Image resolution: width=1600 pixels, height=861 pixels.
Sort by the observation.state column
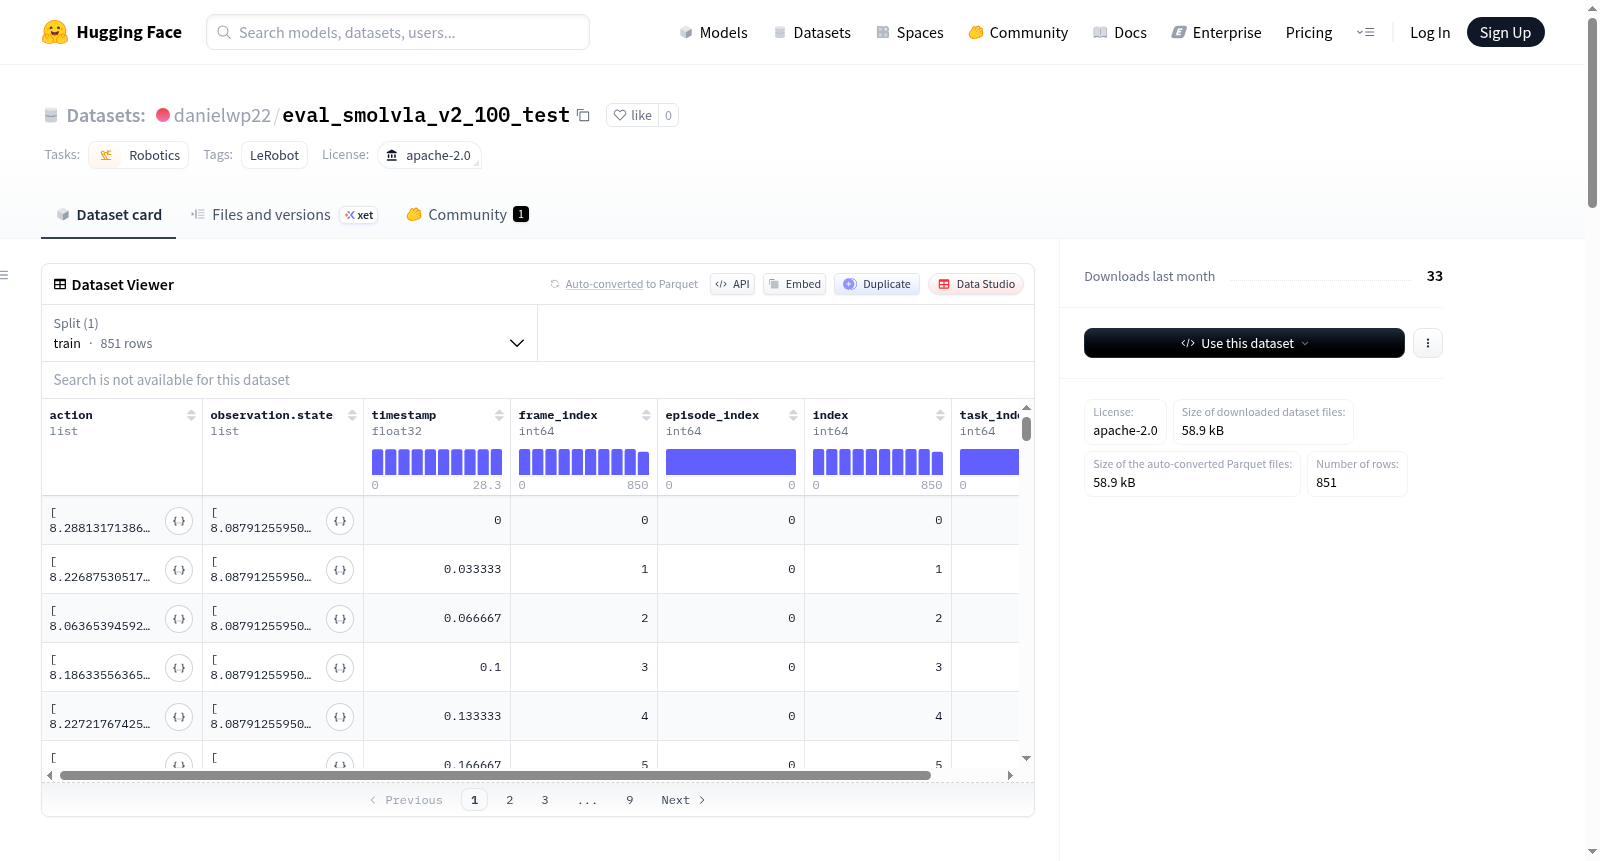point(352,415)
